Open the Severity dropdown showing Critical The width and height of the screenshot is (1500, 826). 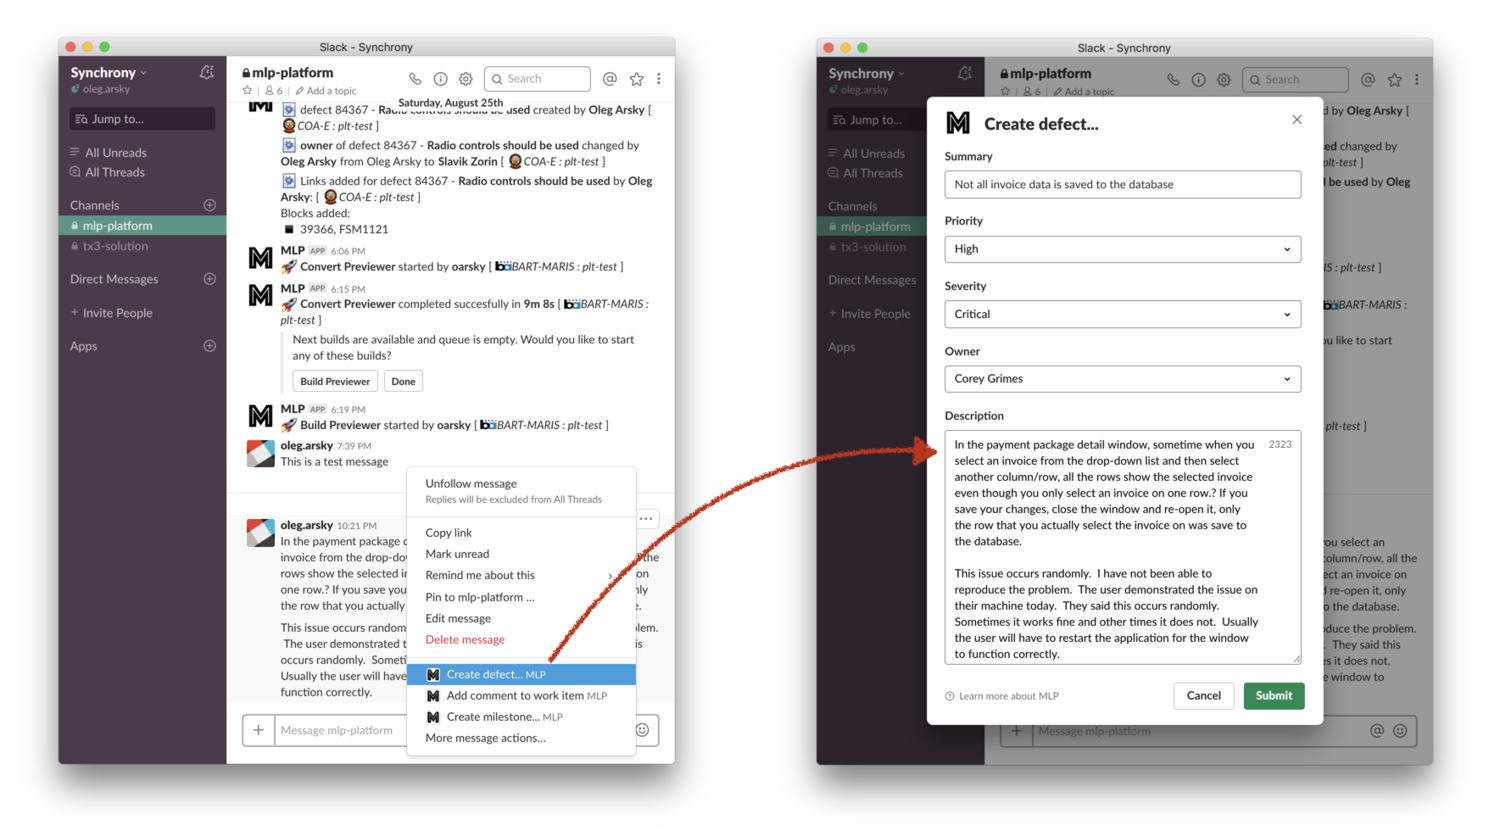click(x=1122, y=314)
